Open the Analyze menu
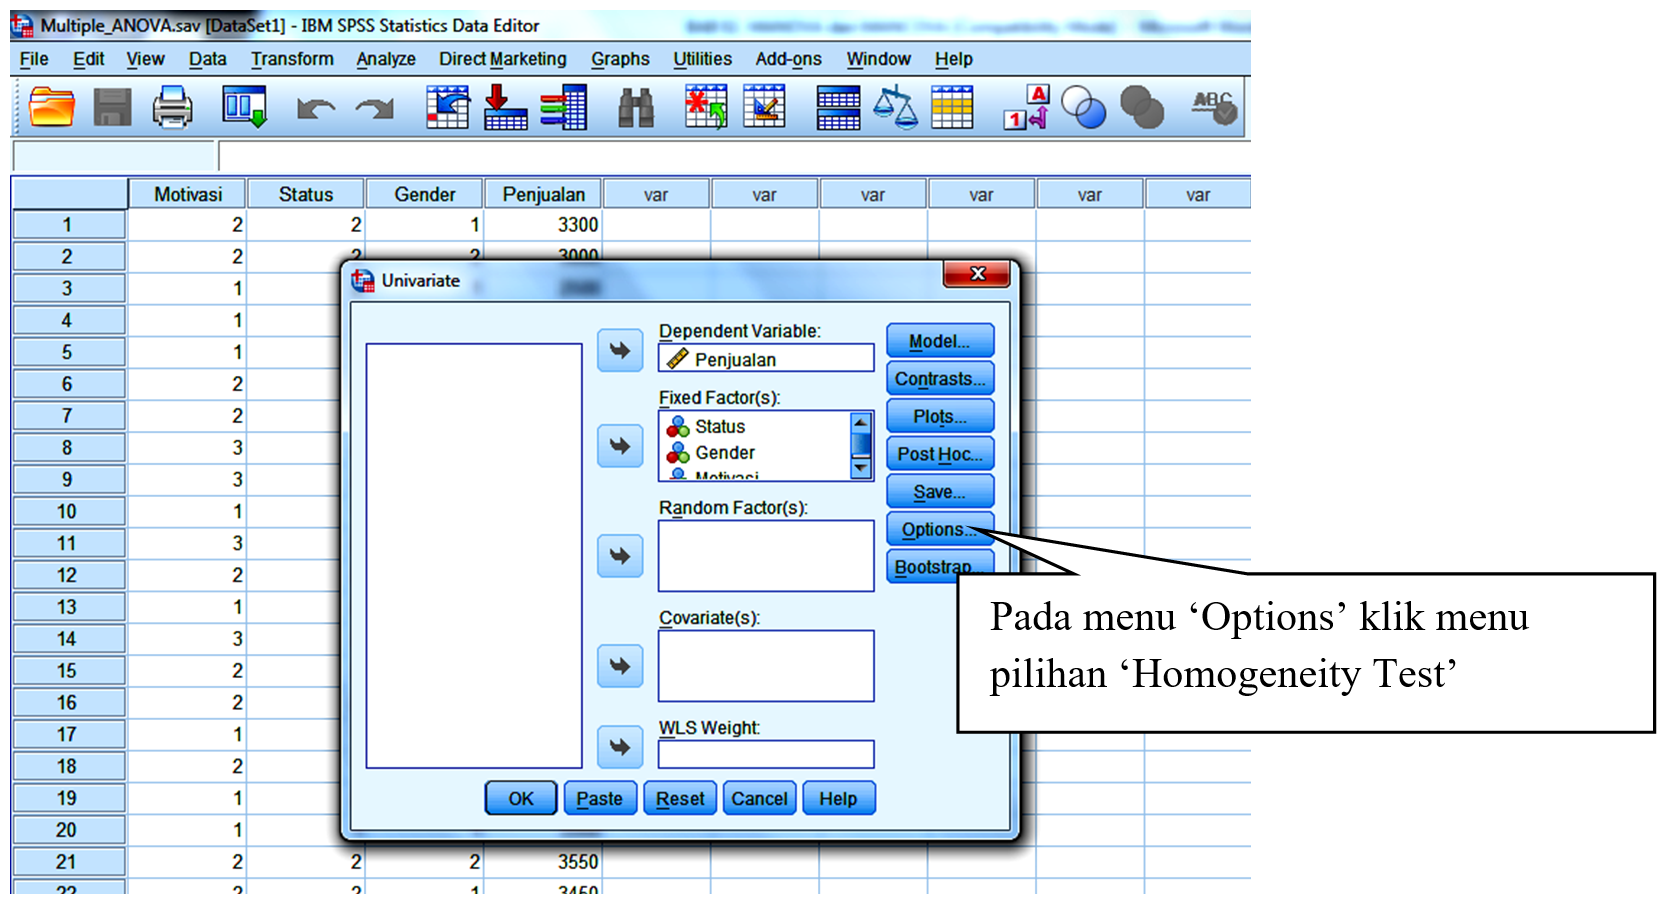 [x=386, y=59]
